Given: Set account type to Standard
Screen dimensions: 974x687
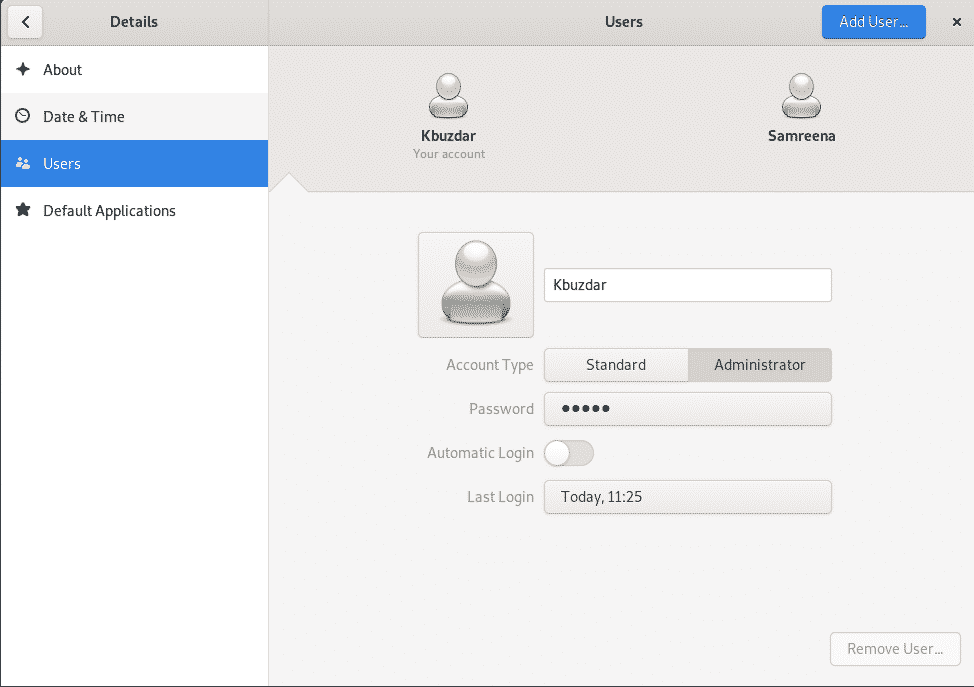Looking at the screenshot, I should (x=615, y=365).
